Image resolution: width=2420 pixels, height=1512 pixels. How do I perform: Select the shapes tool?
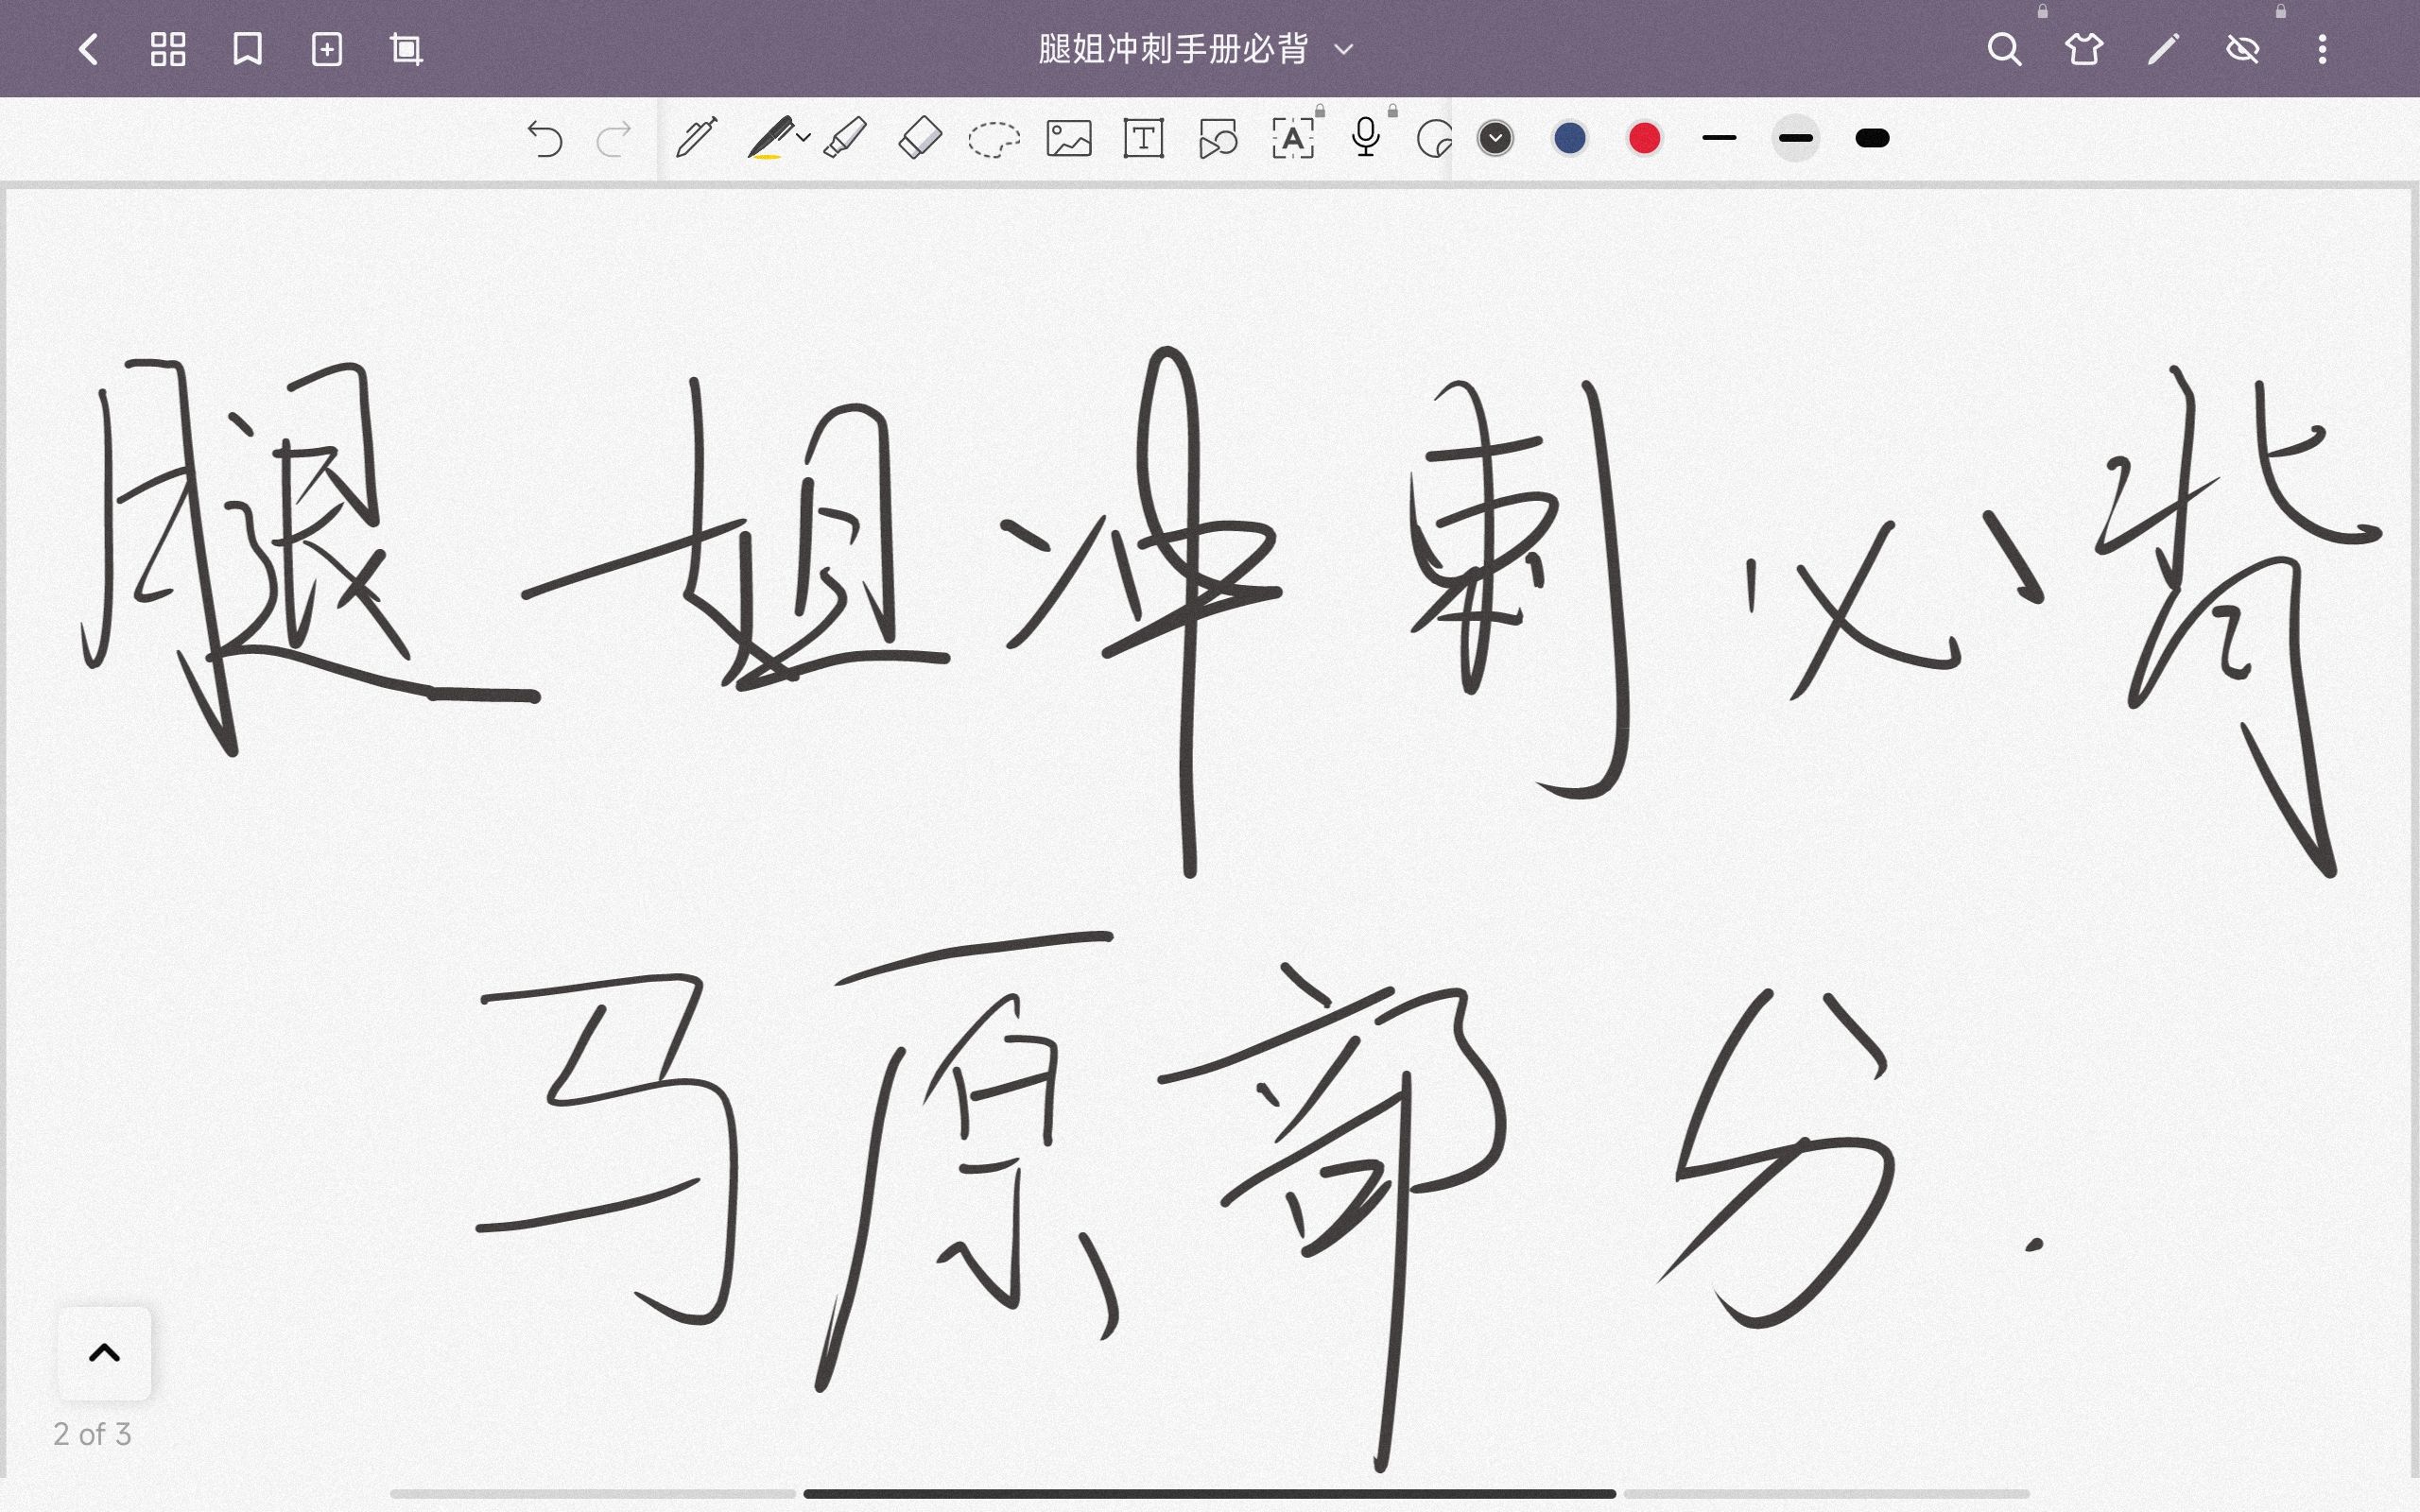pyautogui.click(x=1218, y=138)
